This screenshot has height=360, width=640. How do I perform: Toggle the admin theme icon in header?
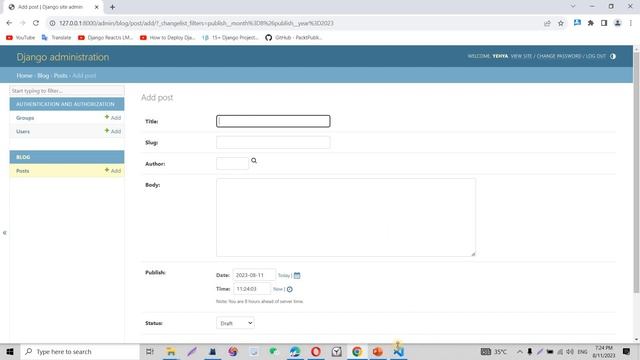point(613,56)
